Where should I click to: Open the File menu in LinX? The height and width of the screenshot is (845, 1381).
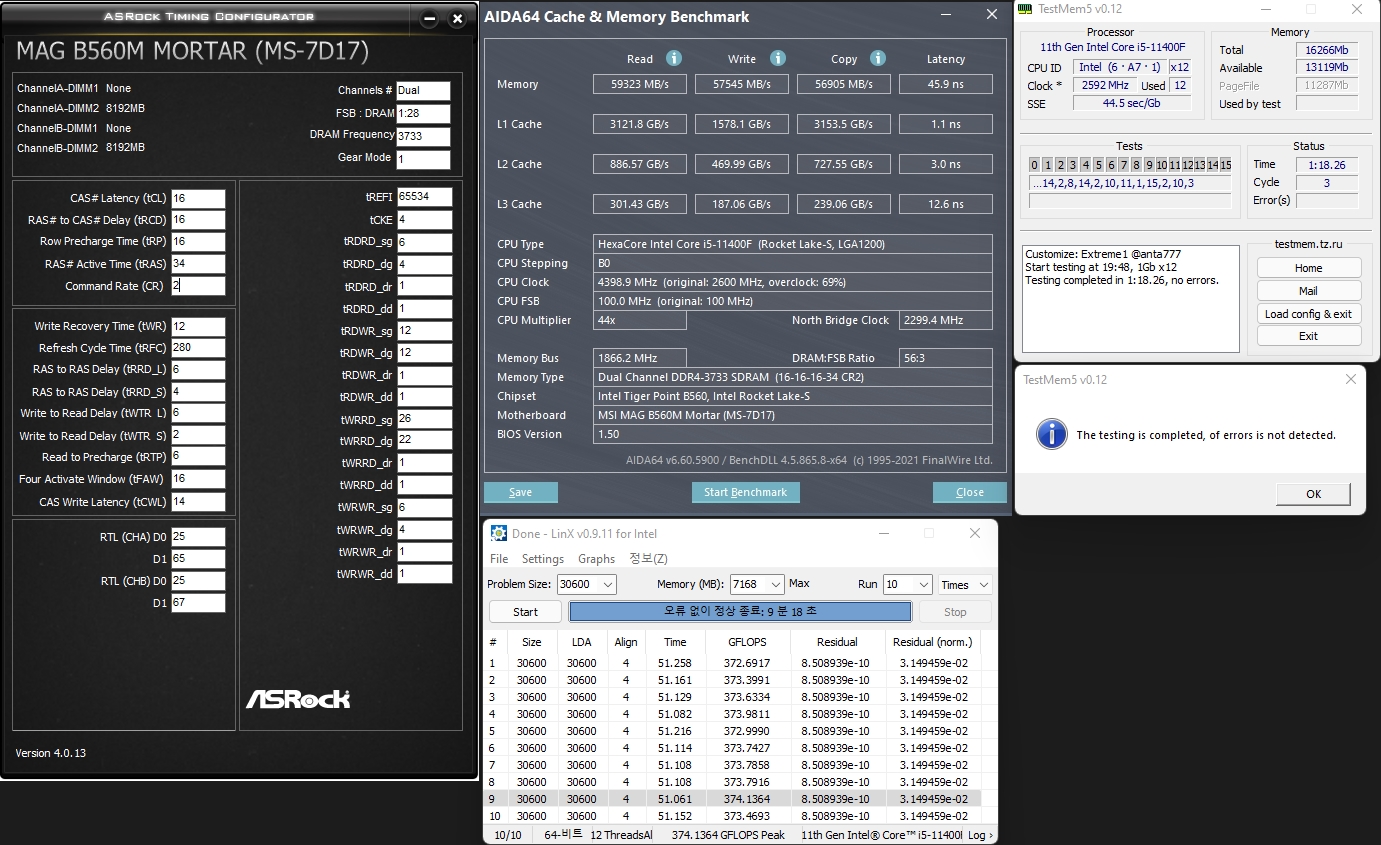click(499, 559)
